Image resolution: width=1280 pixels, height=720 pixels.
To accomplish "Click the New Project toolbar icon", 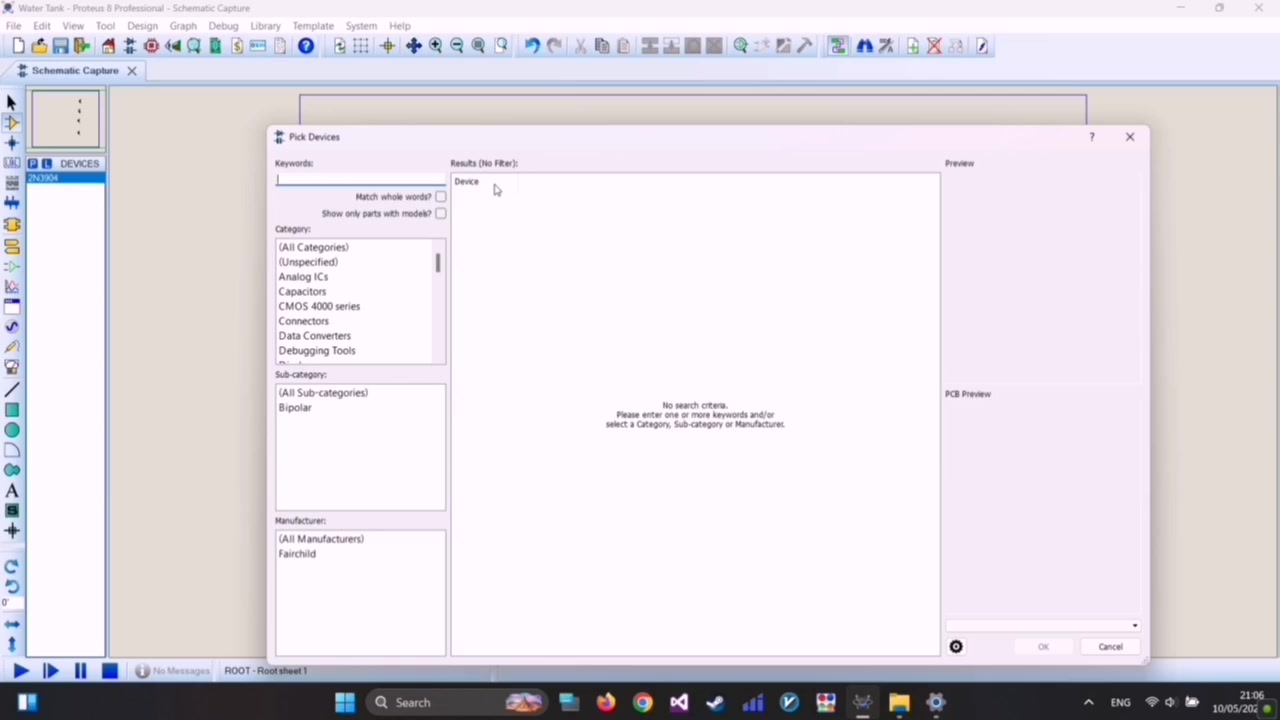I will pyautogui.click(x=18, y=46).
